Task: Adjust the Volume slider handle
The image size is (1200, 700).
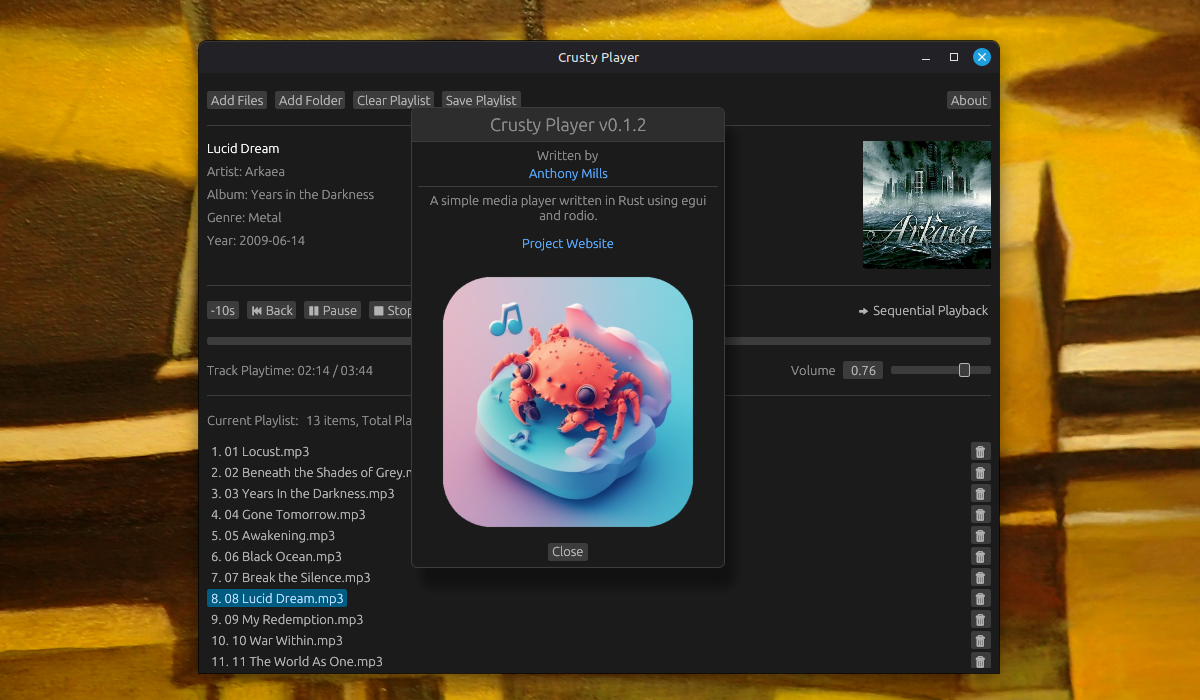Action: click(x=964, y=370)
